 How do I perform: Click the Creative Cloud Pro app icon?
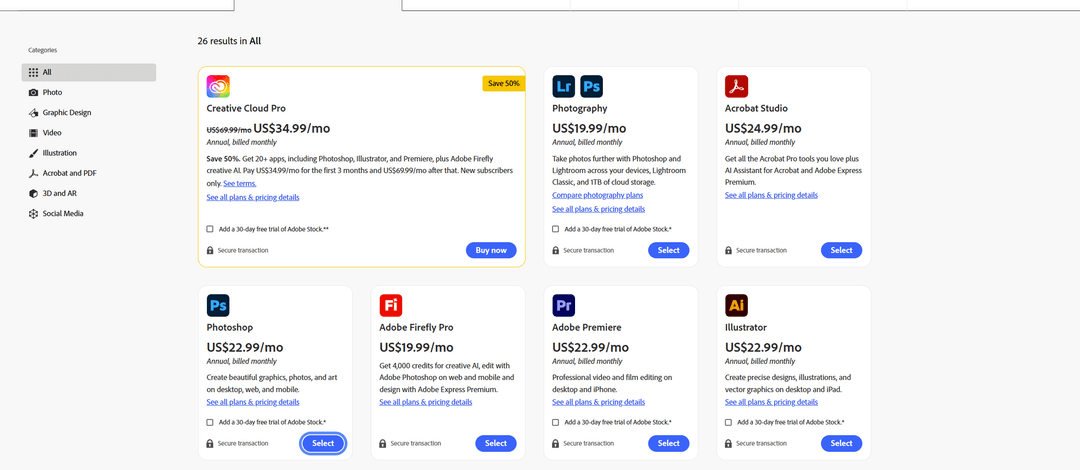click(218, 86)
